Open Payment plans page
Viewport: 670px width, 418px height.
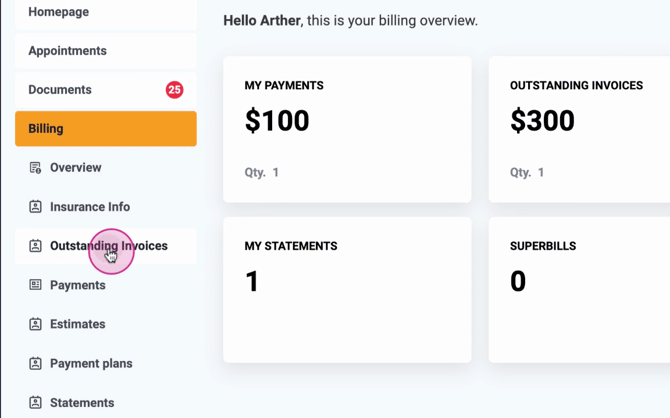coord(91,363)
